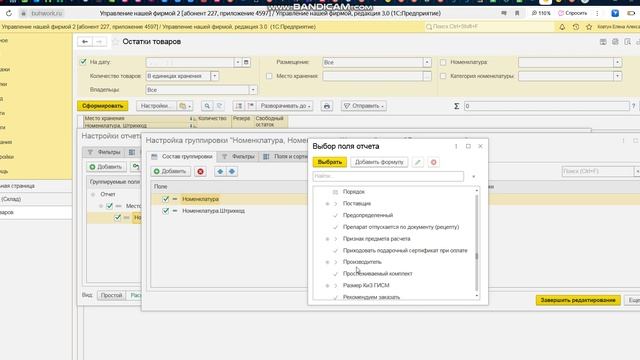Click the collapse groups icon near Разворачивать до
The height and width of the screenshot is (360, 640).
click(251, 106)
